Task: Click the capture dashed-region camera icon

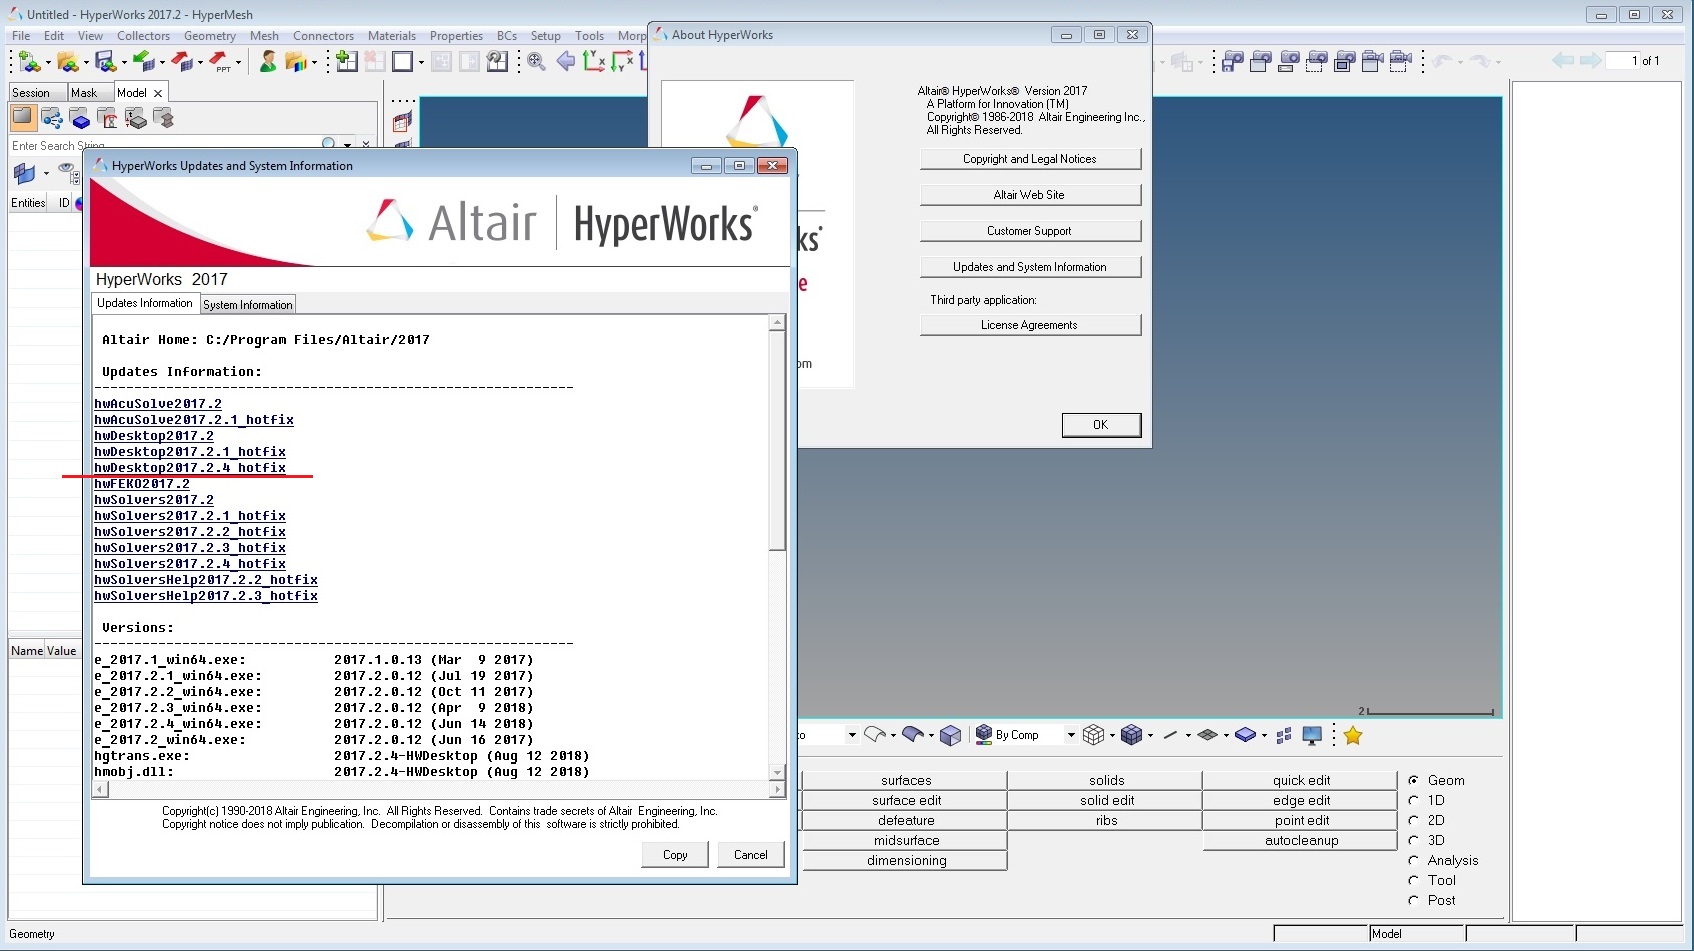Action: pos(1317,62)
